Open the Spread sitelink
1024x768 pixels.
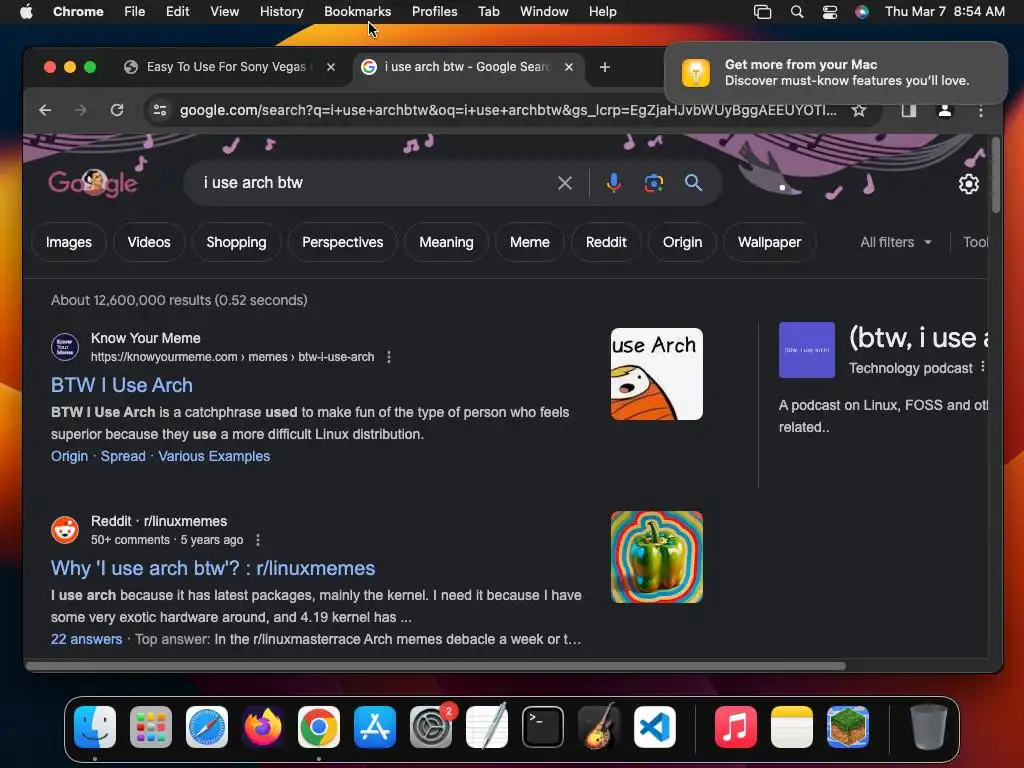click(123, 456)
